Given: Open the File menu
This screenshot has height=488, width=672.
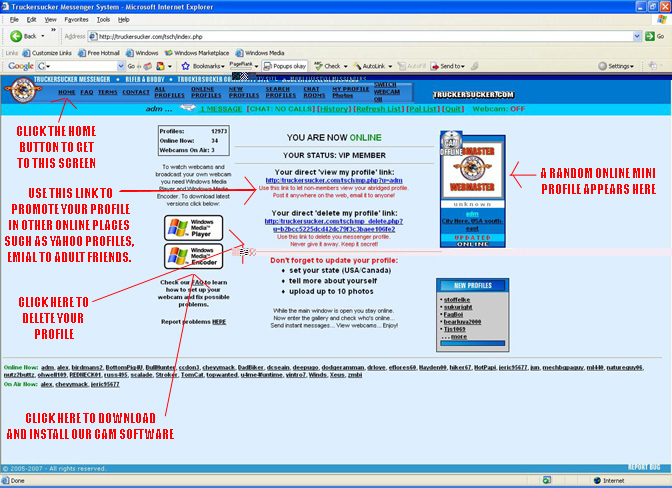Looking at the screenshot, I should pos(14,20).
